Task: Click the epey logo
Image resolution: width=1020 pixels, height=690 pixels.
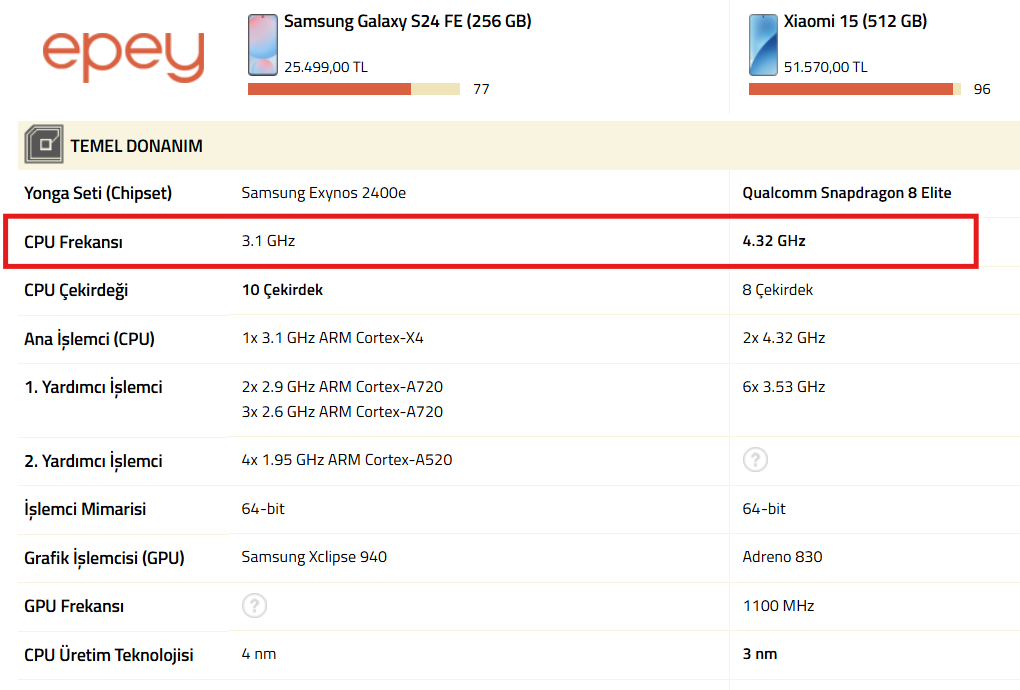Action: (124, 57)
